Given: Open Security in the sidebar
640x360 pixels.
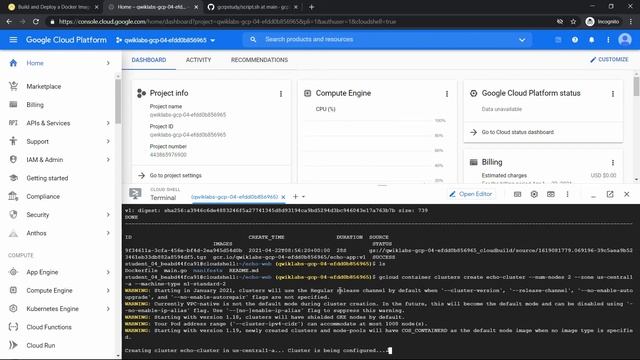Looking at the screenshot, I should [38, 215].
